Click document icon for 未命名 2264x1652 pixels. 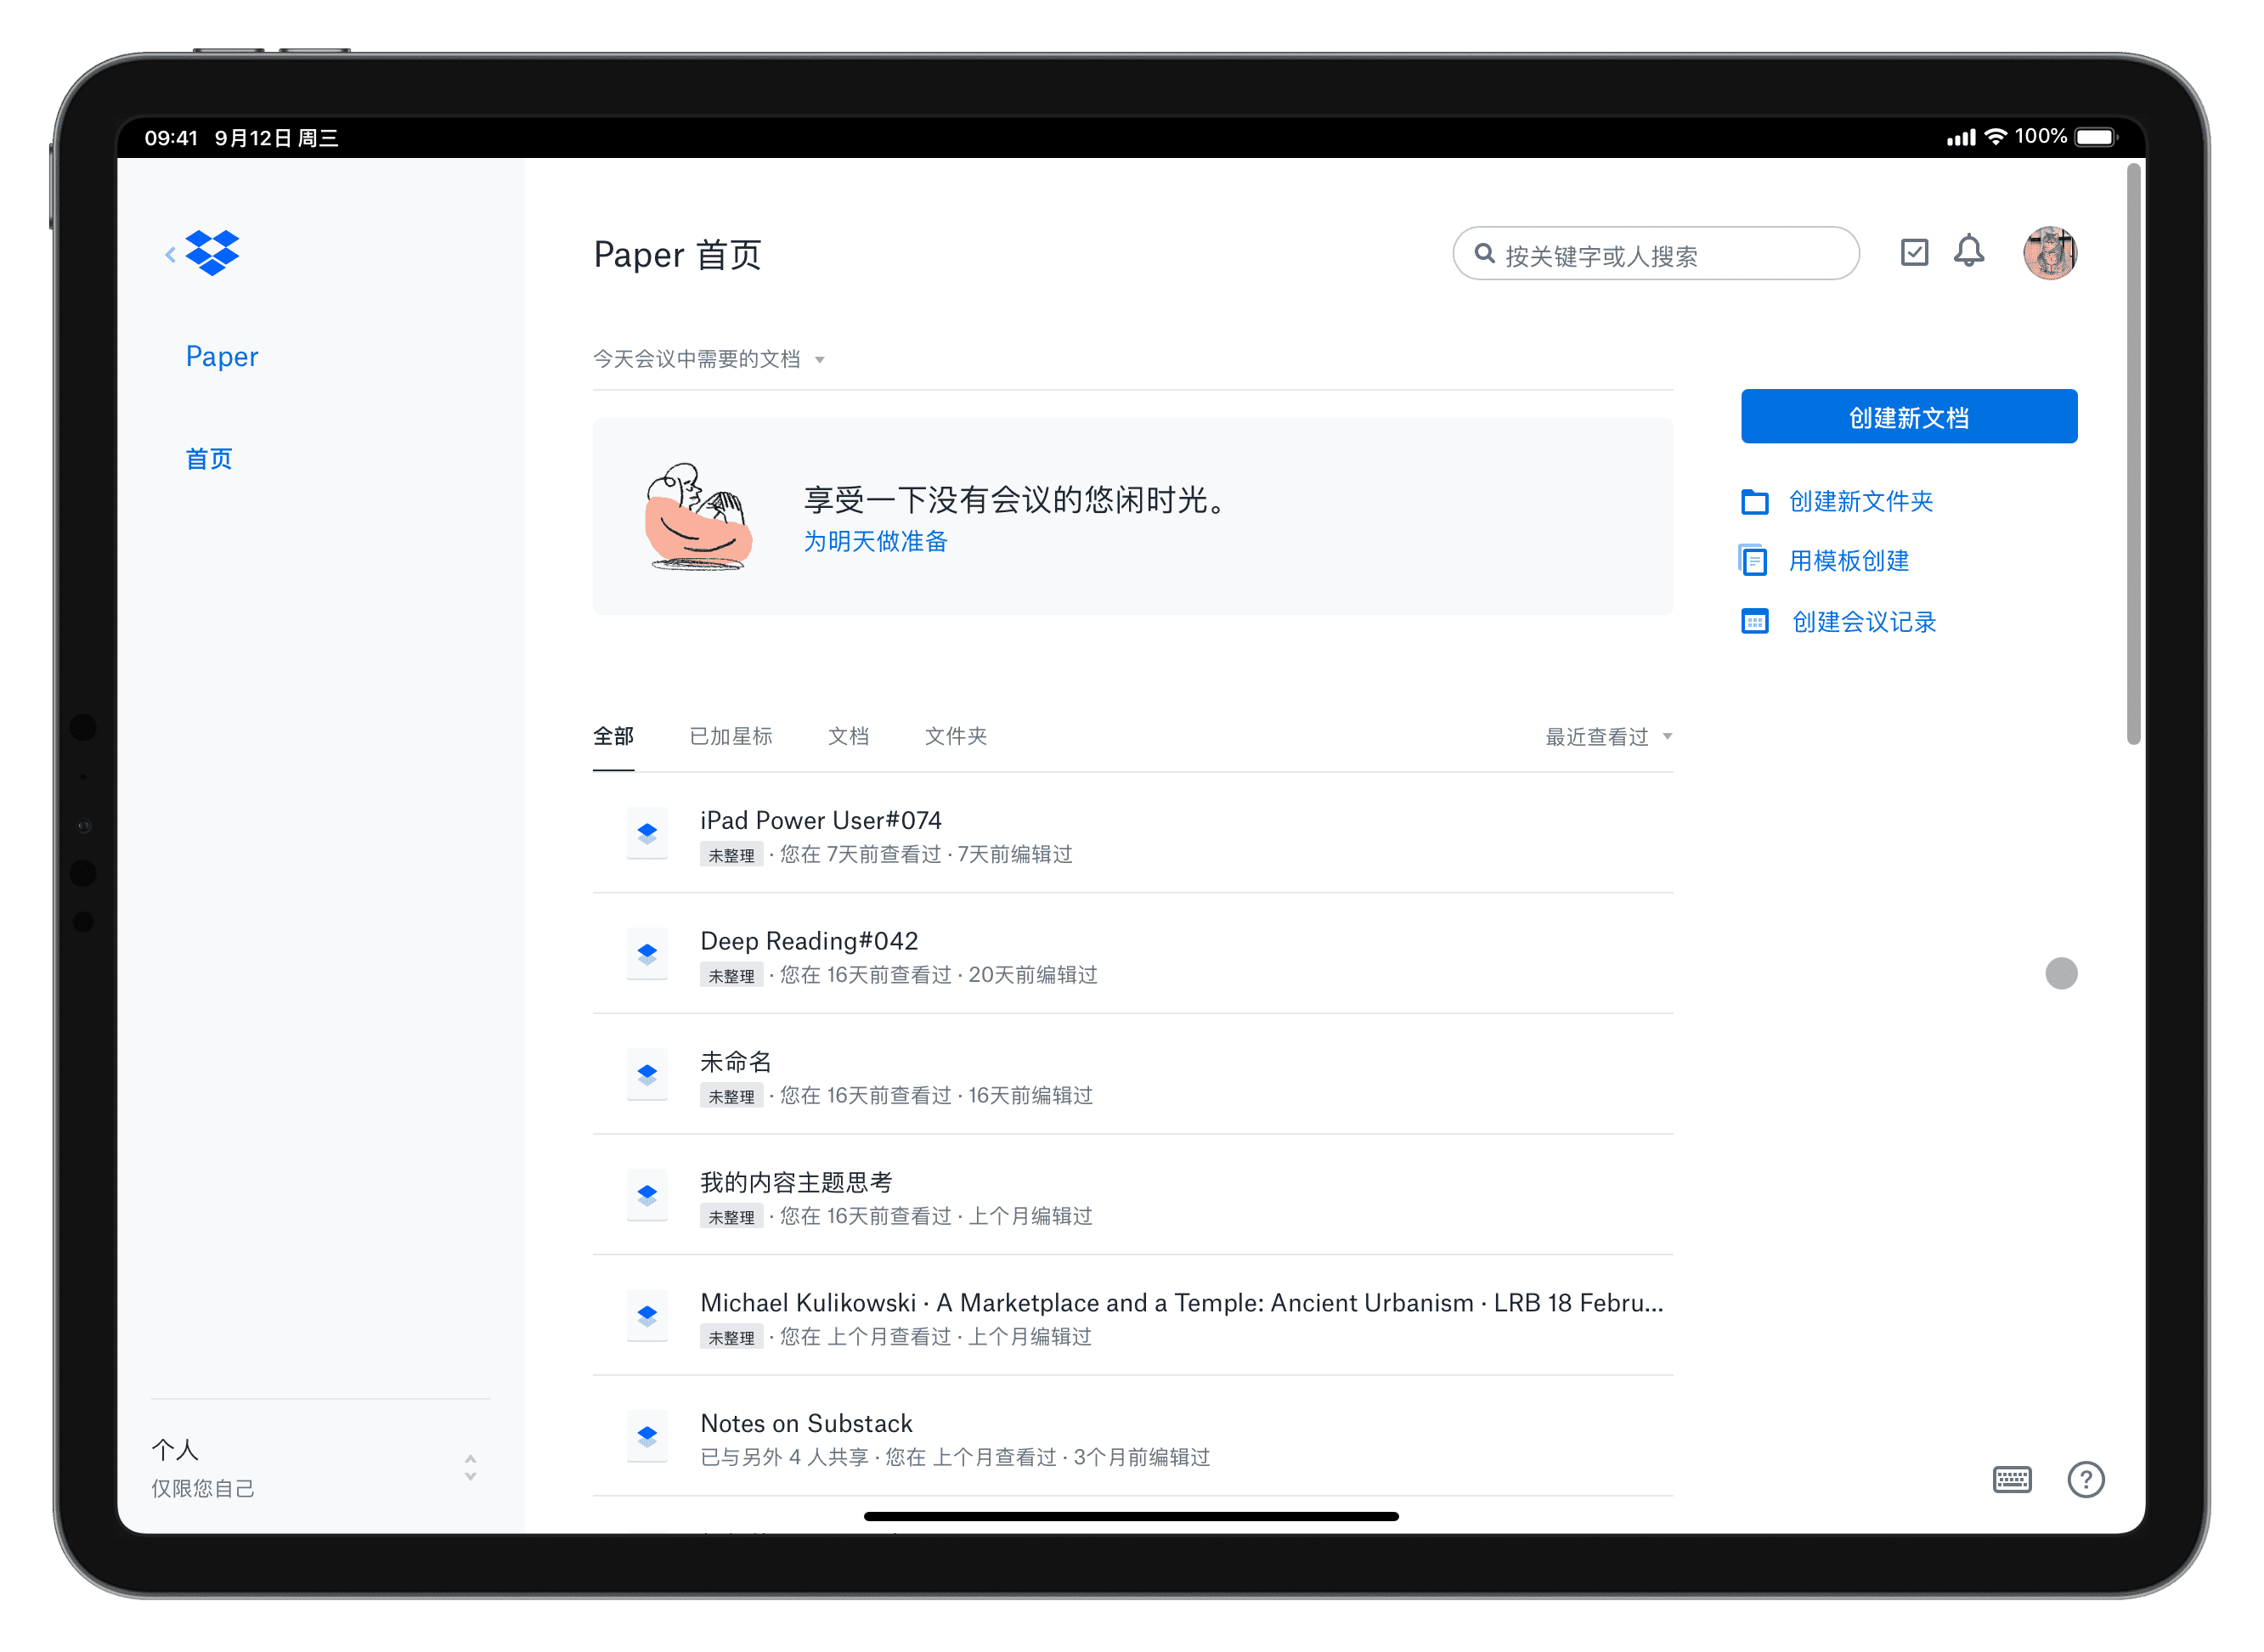point(647,1075)
